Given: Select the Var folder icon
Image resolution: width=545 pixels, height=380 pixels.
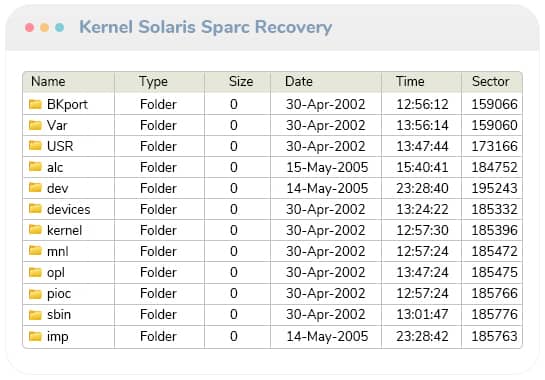Looking at the screenshot, I should 35,125.
